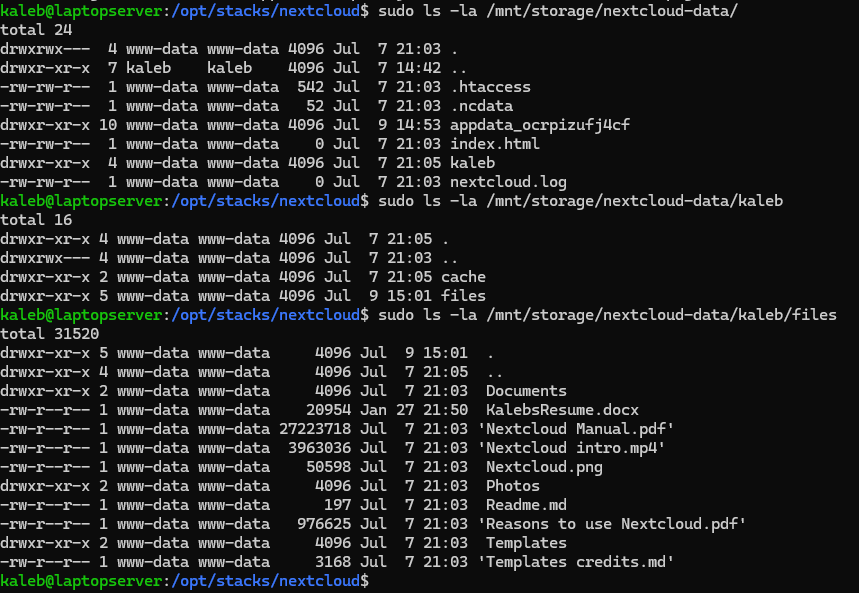The height and width of the screenshot is (593, 859).
Task: Click the nextcloud.log filename
Action: [x=508, y=182]
